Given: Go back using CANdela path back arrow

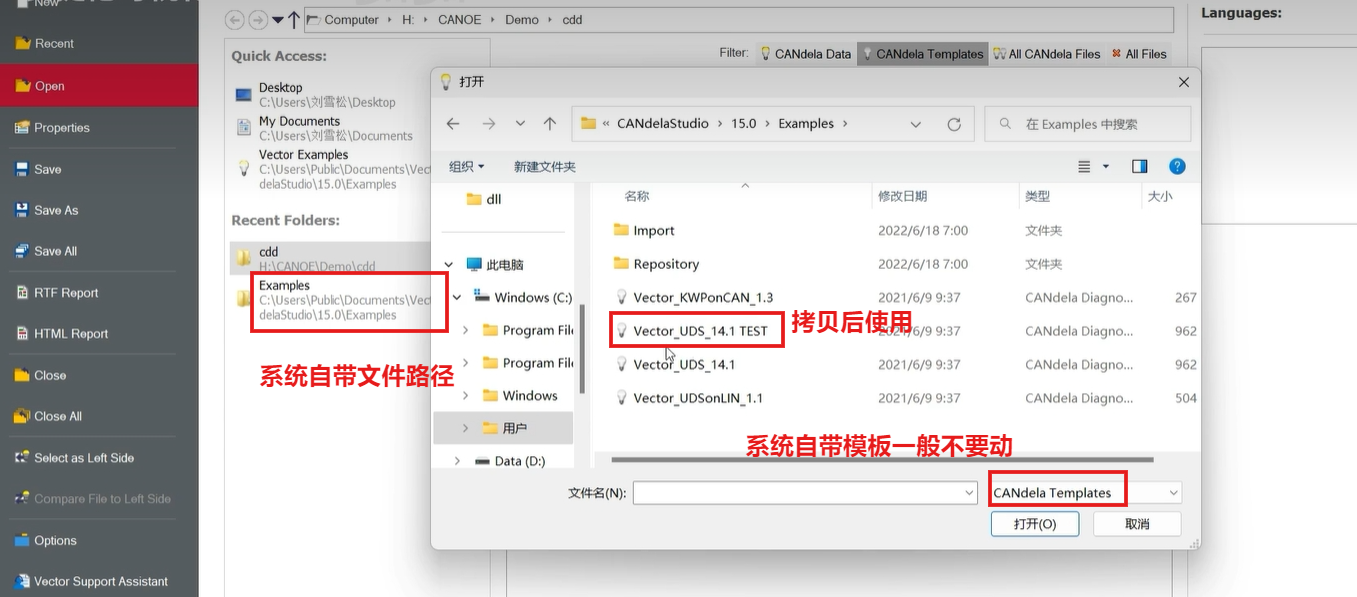Looking at the screenshot, I should pyautogui.click(x=235, y=20).
